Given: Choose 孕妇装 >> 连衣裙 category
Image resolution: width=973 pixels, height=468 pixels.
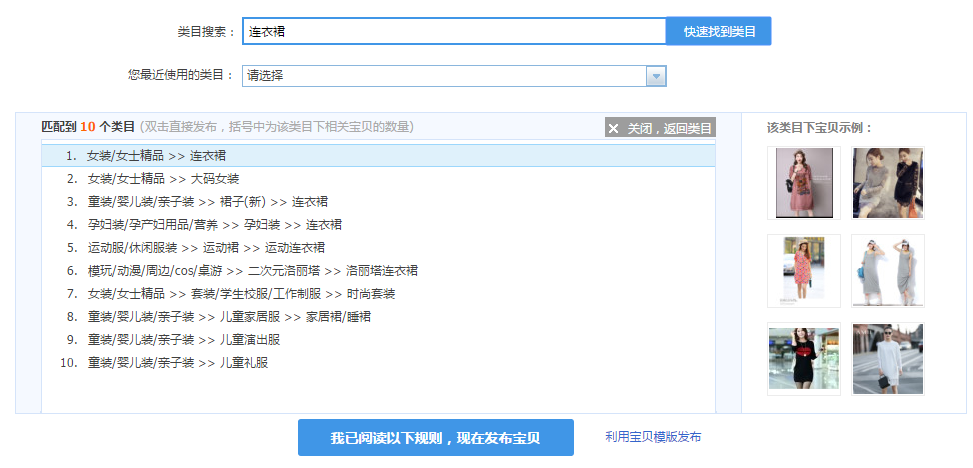Looking at the screenshot, I should tap(214, 225).
